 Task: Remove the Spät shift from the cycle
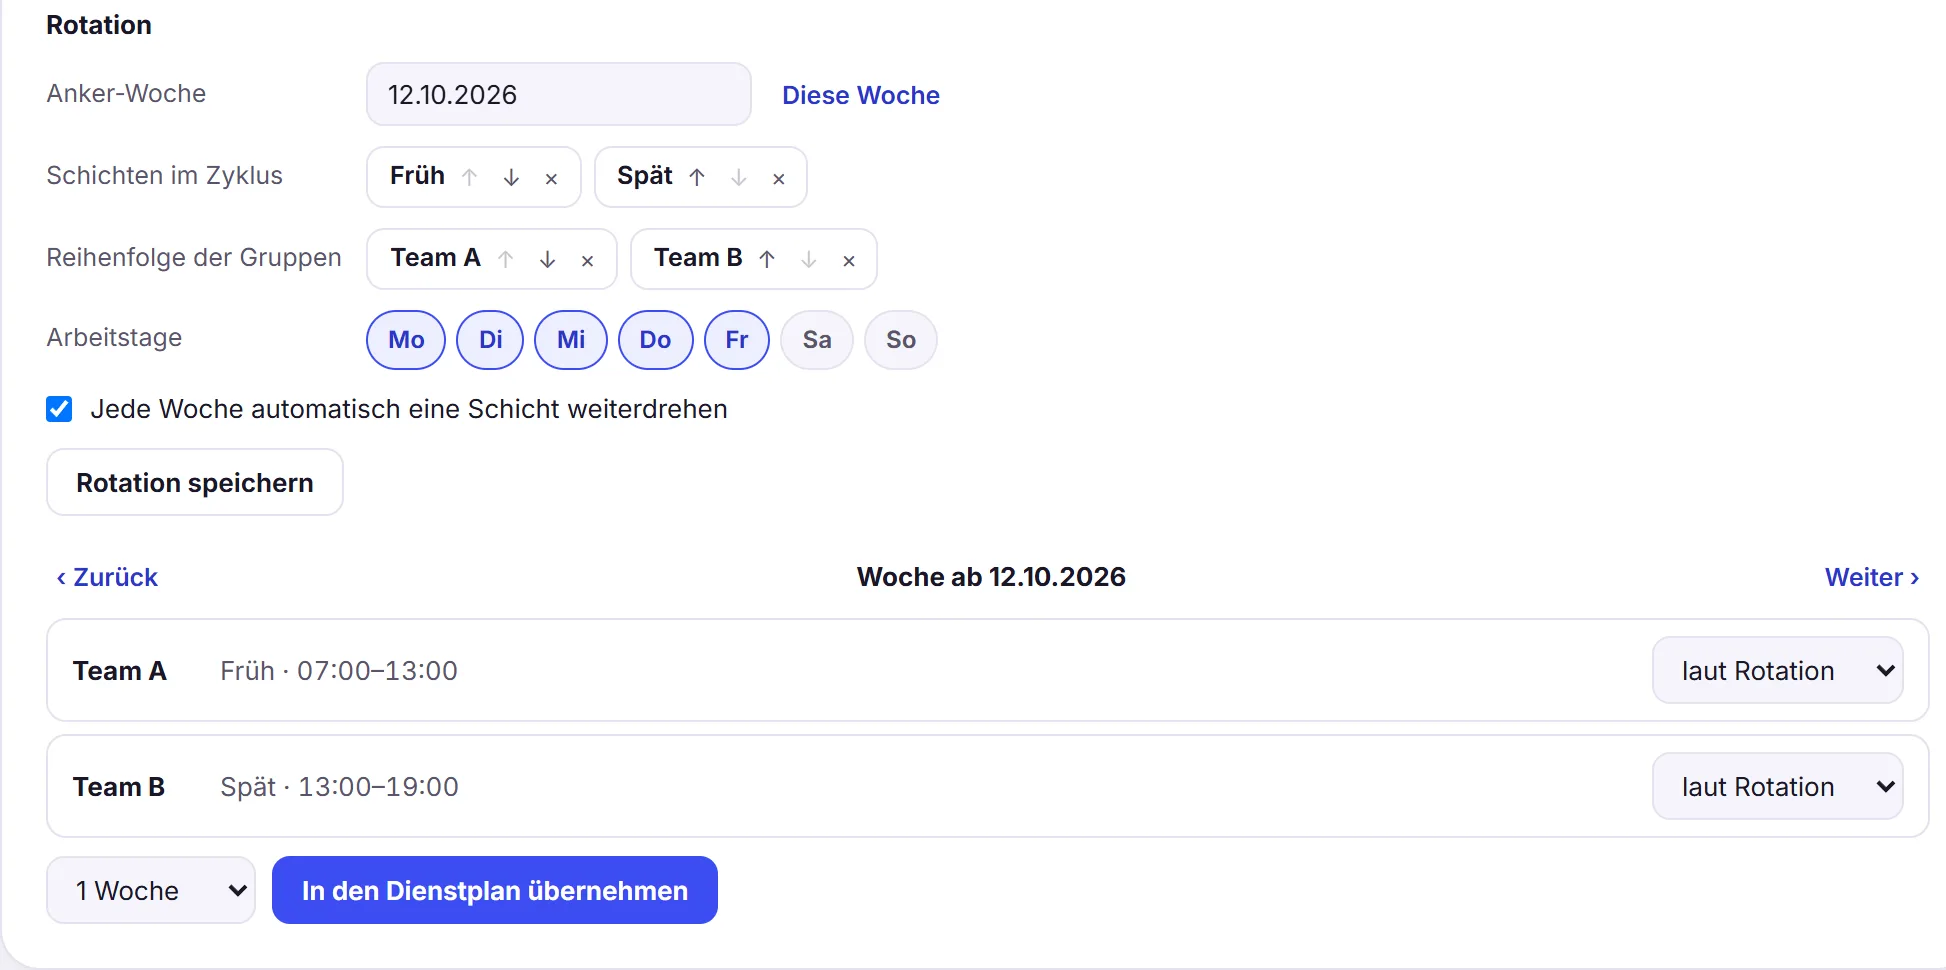[x=779, y=178]
